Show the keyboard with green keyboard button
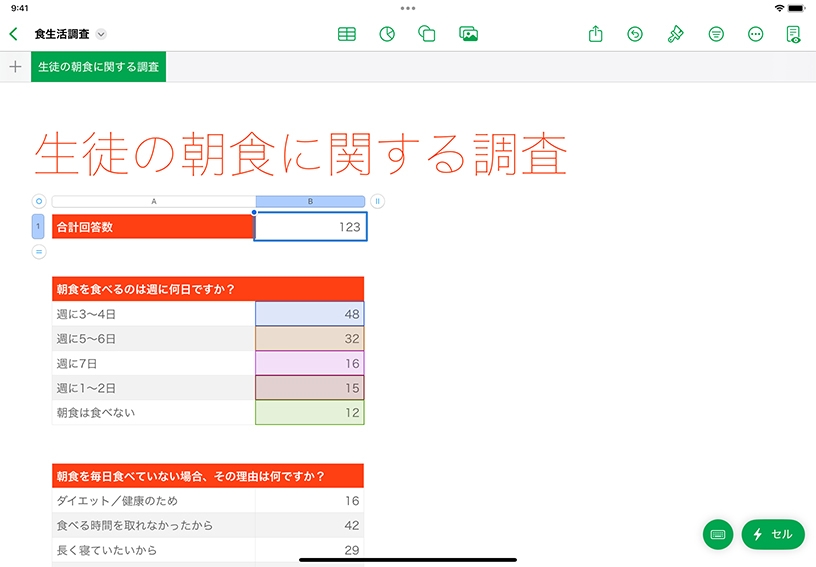This screenshot has width=816, height=567. [x=718, y=535]
